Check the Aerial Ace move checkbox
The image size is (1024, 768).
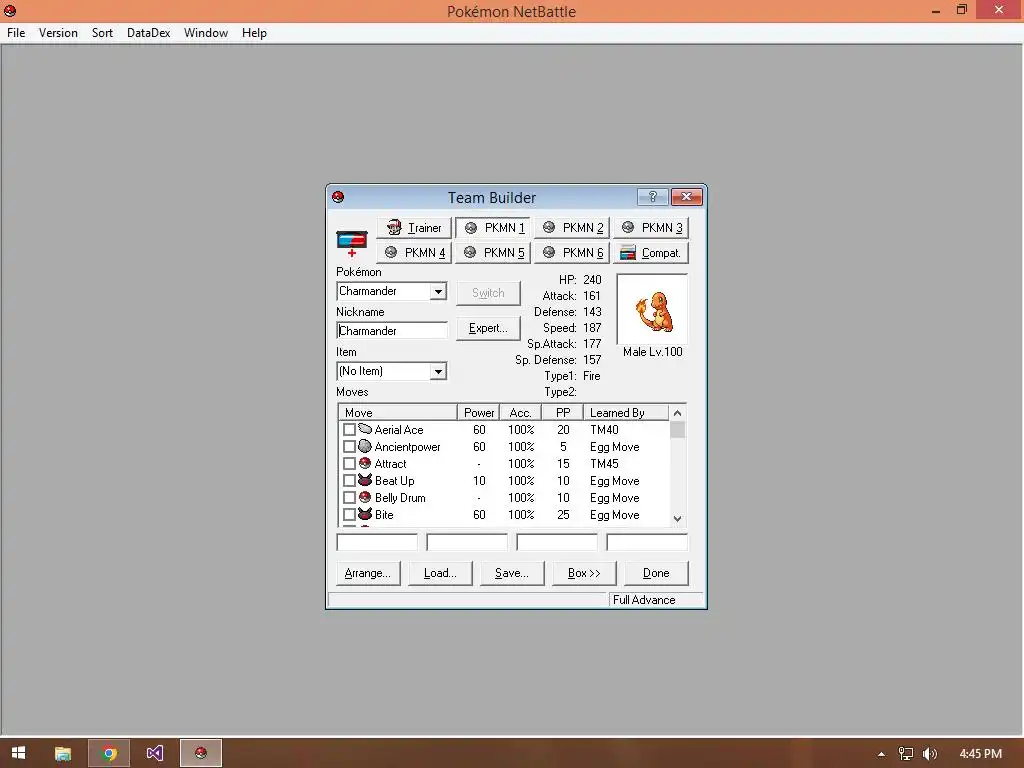[349, 430]
